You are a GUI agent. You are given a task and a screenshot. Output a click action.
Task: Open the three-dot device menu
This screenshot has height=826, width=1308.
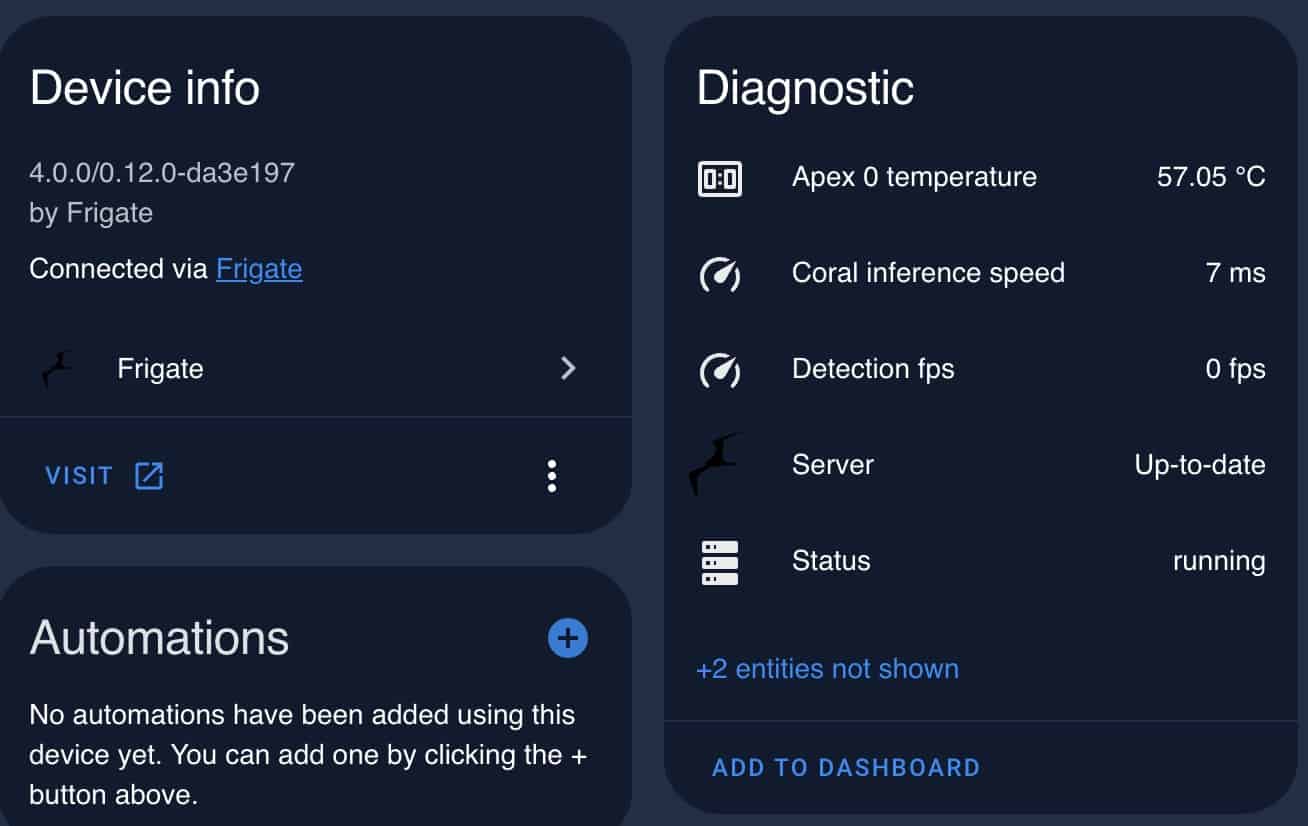[x=552, y=476]
